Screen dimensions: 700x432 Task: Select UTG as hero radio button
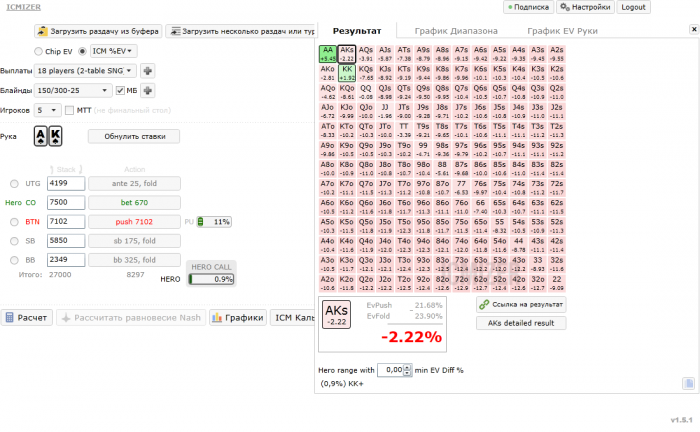(x=14, y=183)
